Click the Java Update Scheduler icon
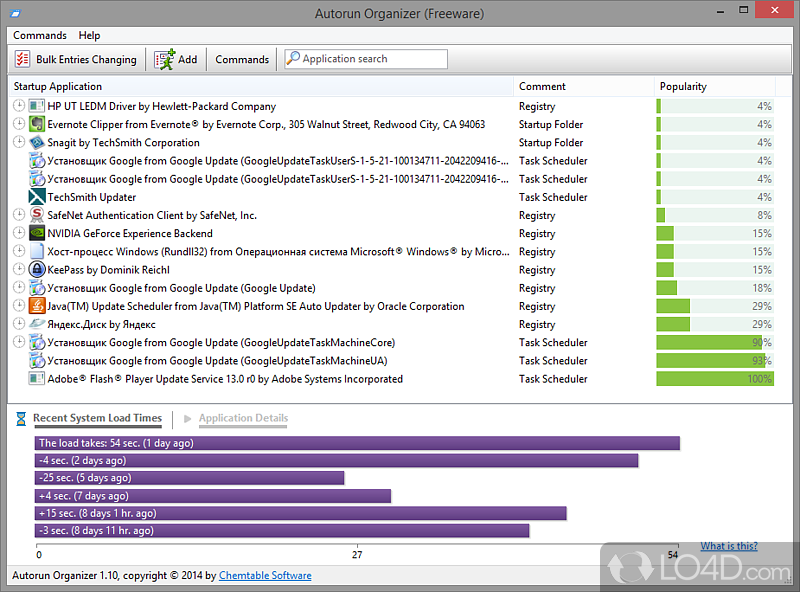The width and height of the screenshot is (800, 592). click(x=37, y=307)
